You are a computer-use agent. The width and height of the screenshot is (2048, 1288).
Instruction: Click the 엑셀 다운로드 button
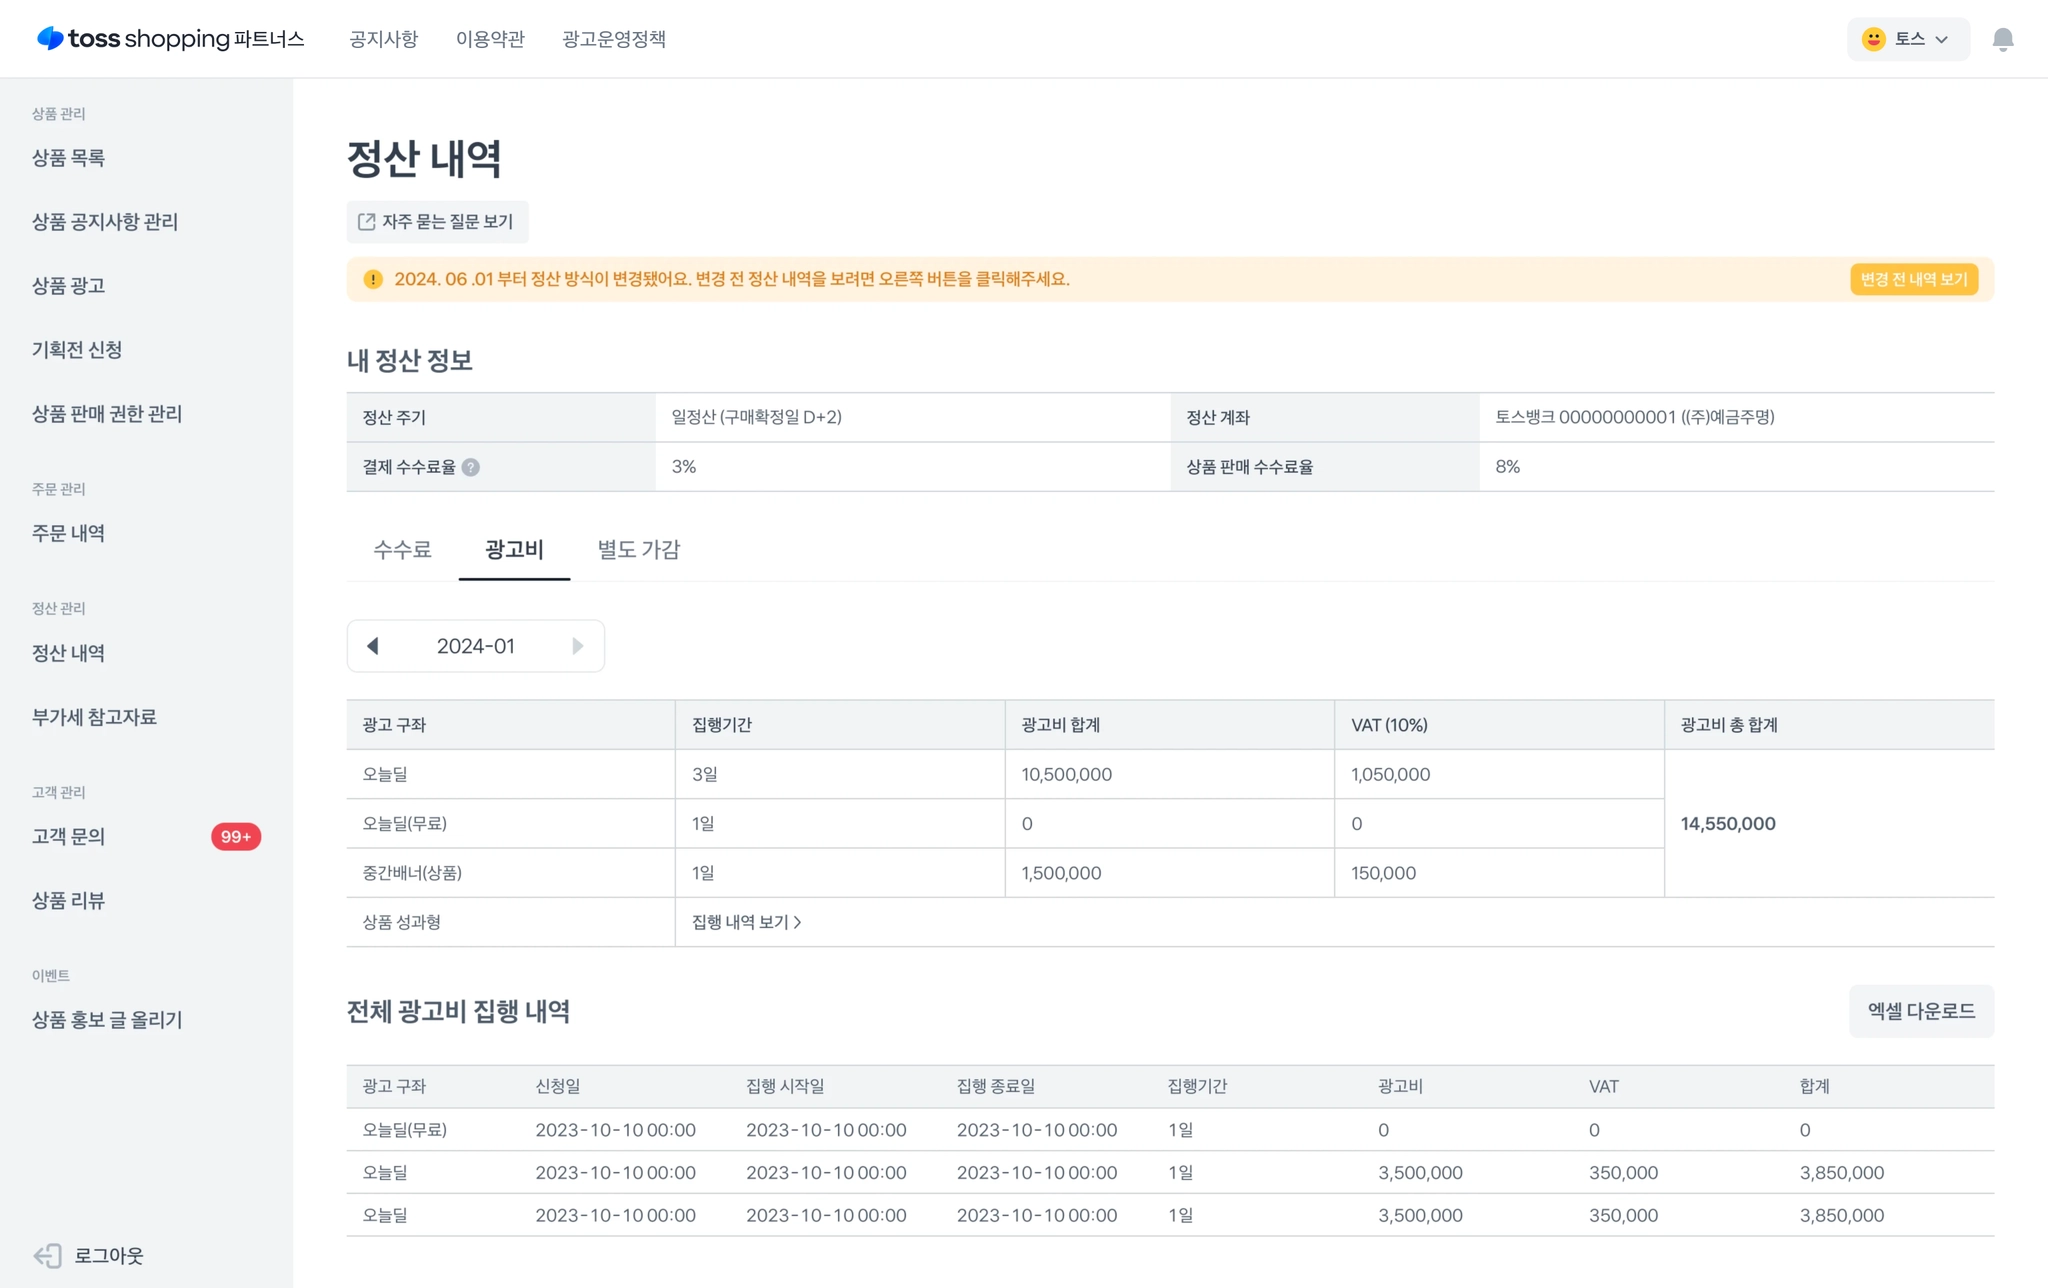coord(1920,1011)
